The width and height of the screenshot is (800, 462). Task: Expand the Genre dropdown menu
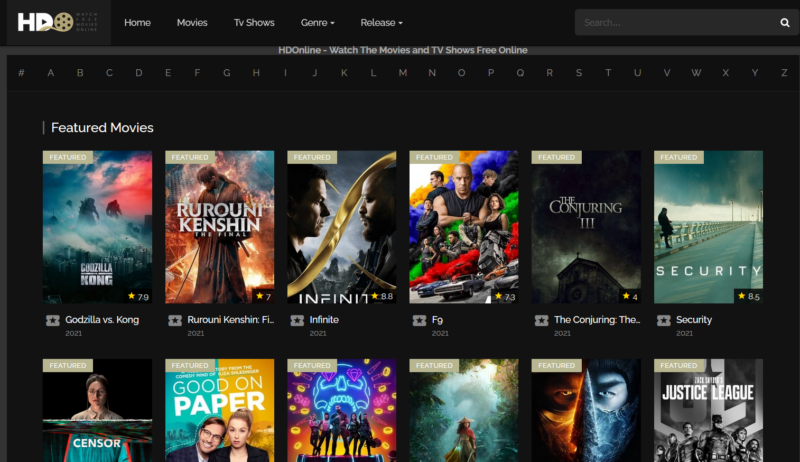click(317, 22)
